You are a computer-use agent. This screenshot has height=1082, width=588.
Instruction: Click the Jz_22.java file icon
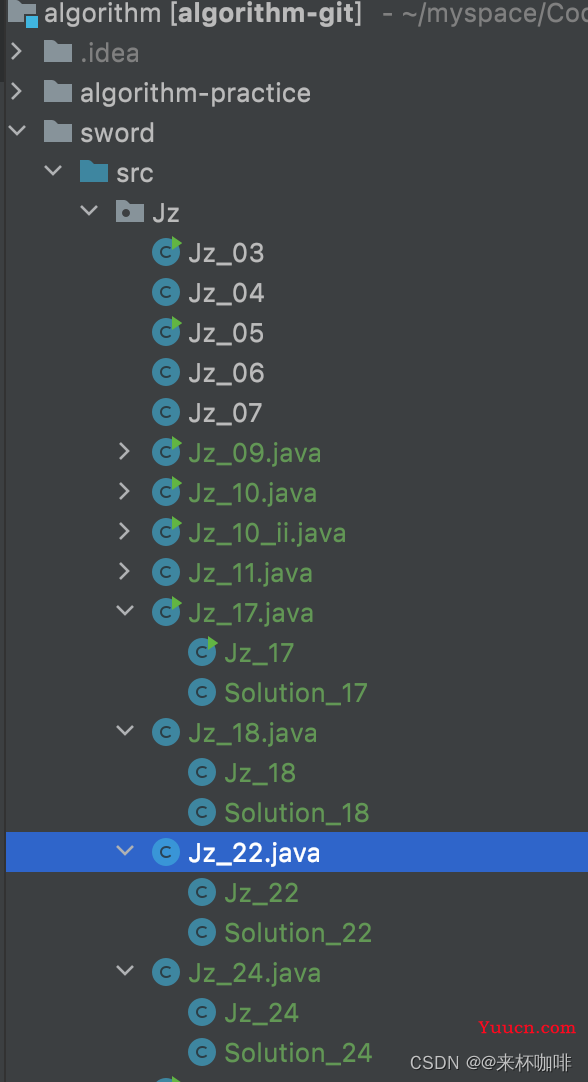click(166, 852)
